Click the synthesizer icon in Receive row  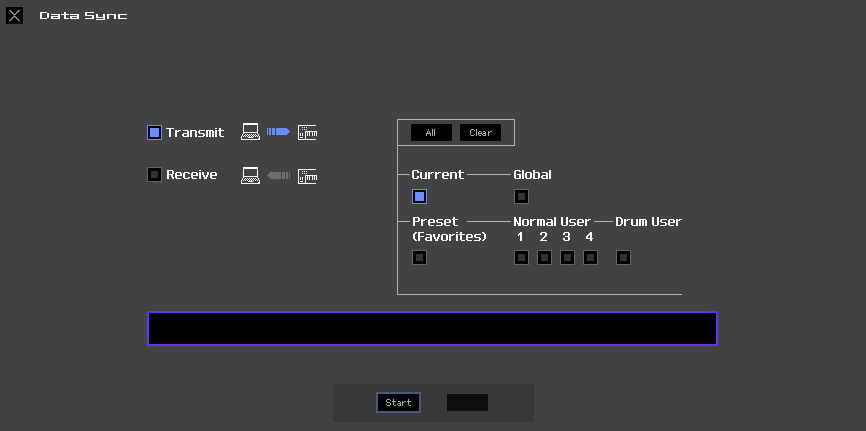tap(307, 176)
